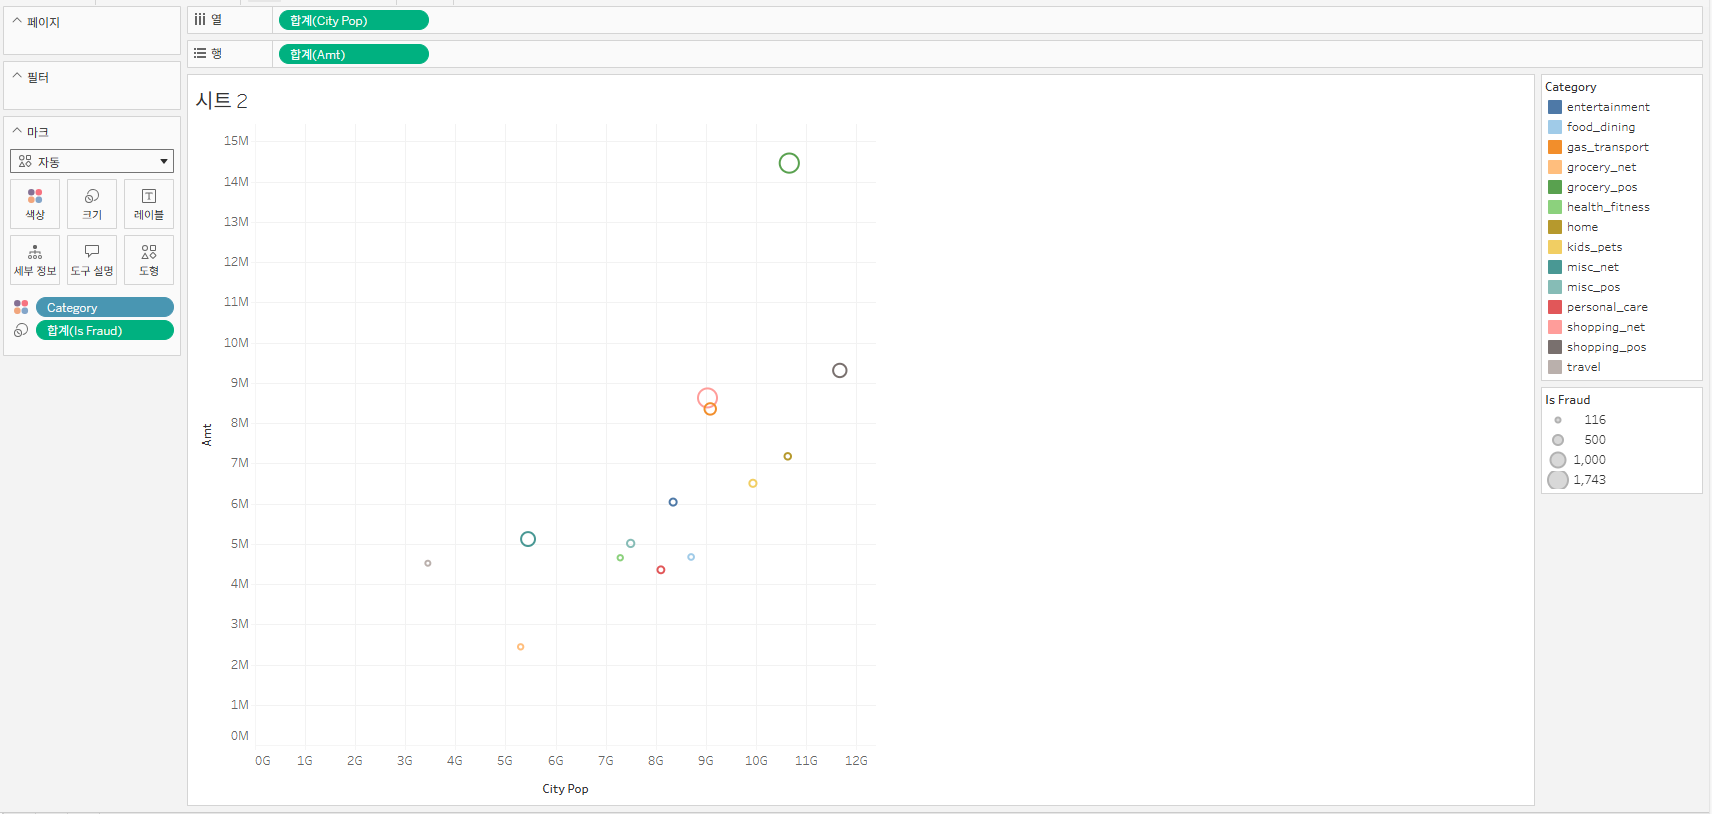The image size is (1712, 814).
Task: Click the columns shelf icon next to 열
Action: pyautogui.click(x=200, y=20)
